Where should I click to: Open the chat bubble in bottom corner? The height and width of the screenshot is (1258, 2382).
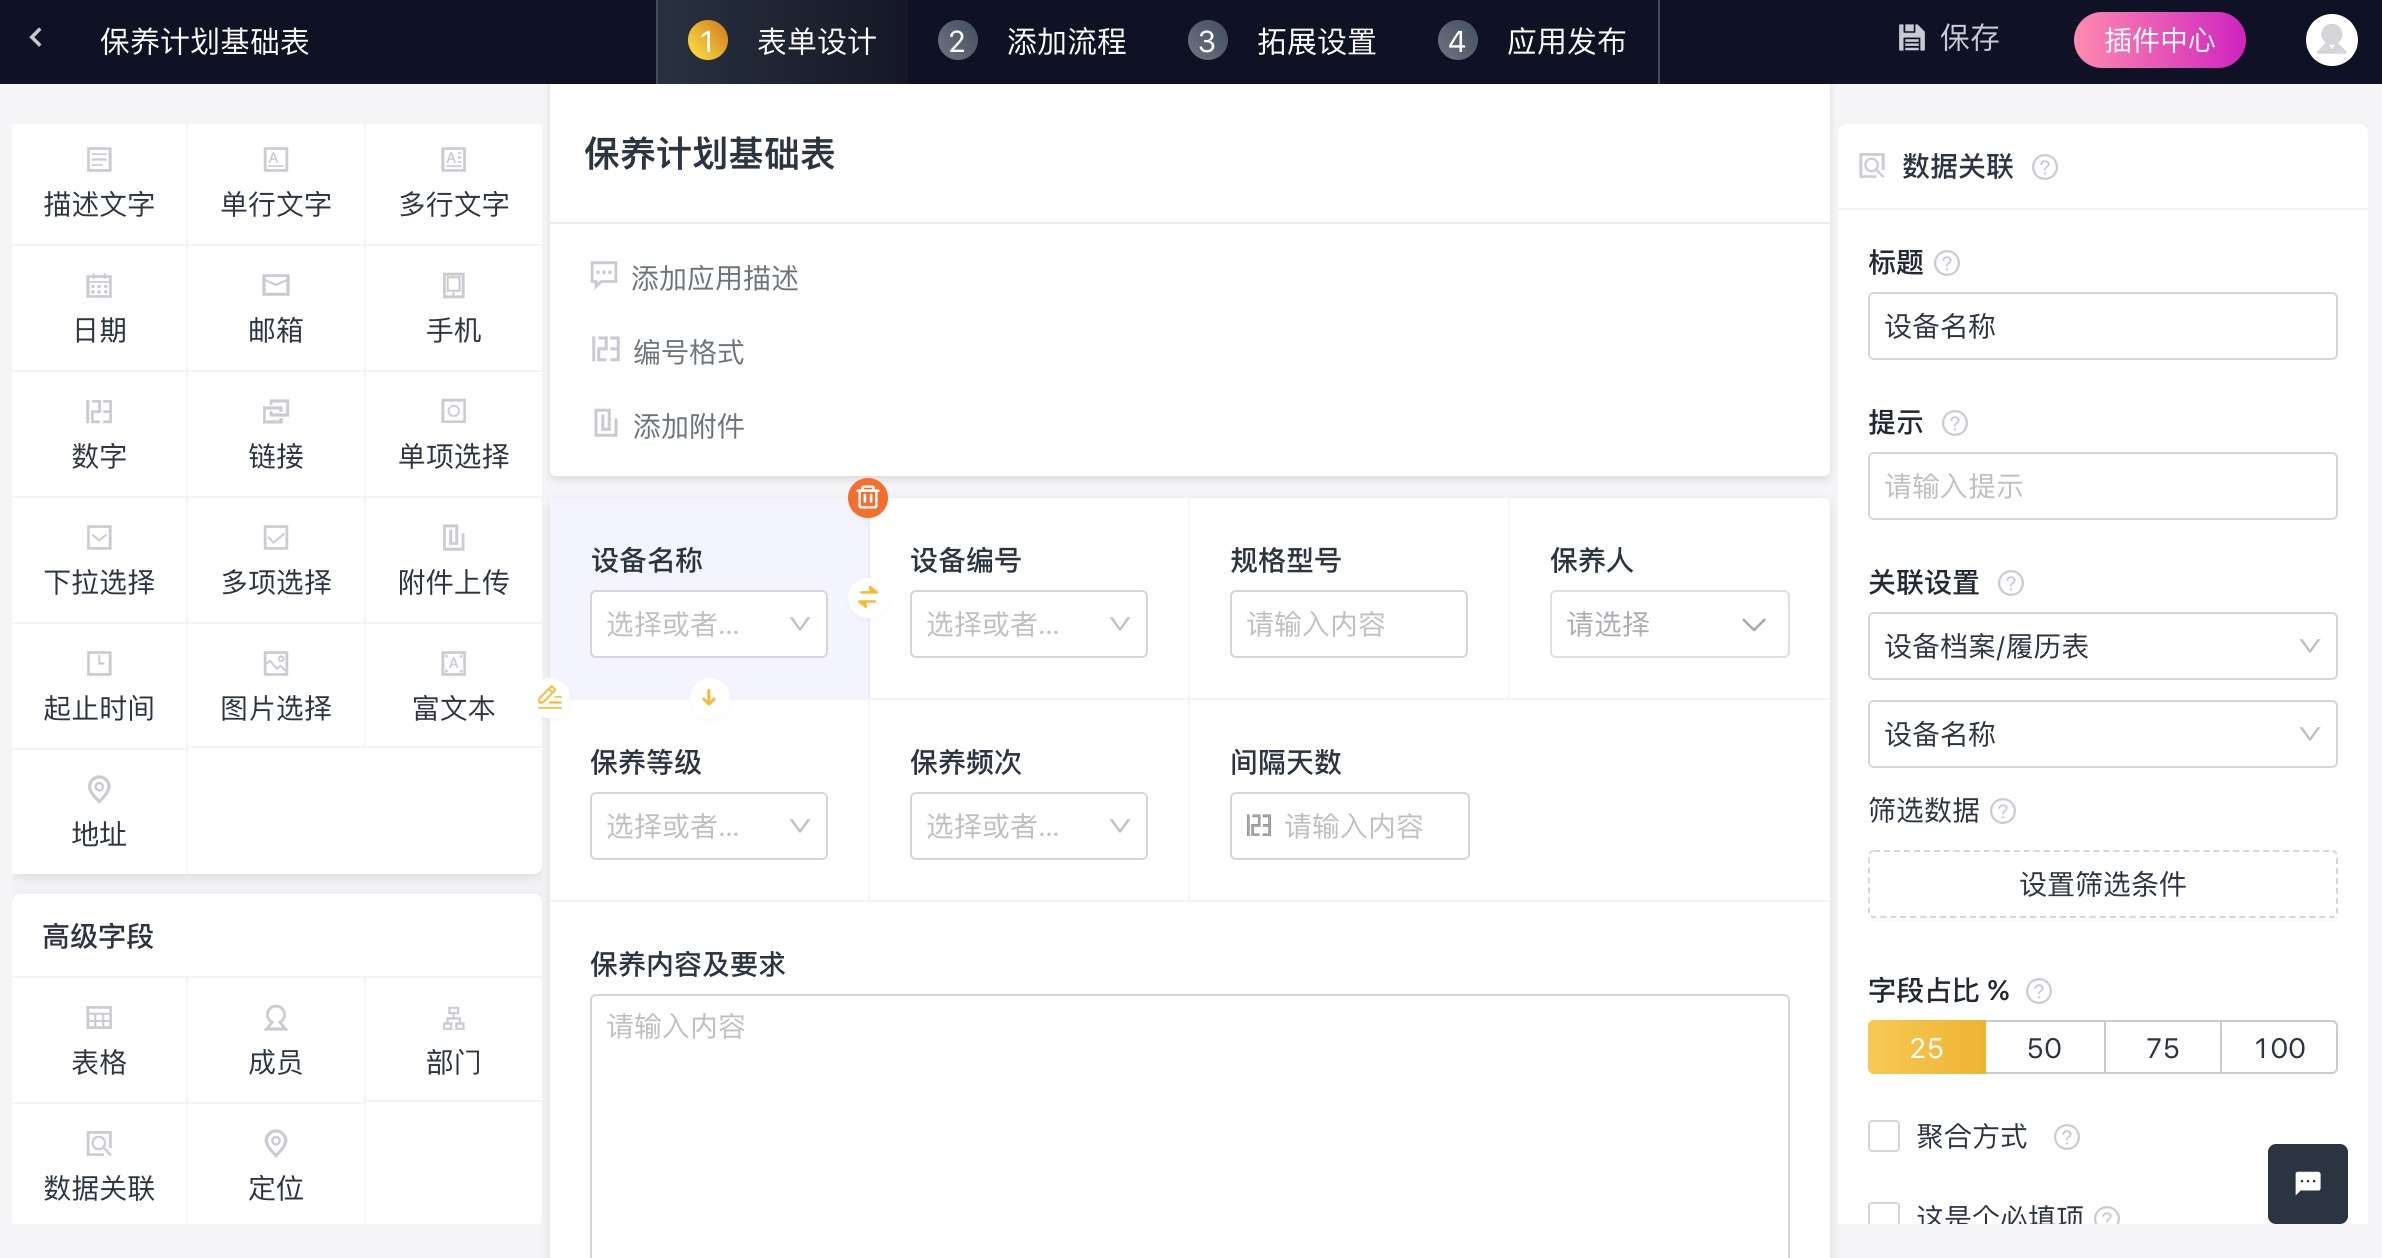(2306, 1183)
